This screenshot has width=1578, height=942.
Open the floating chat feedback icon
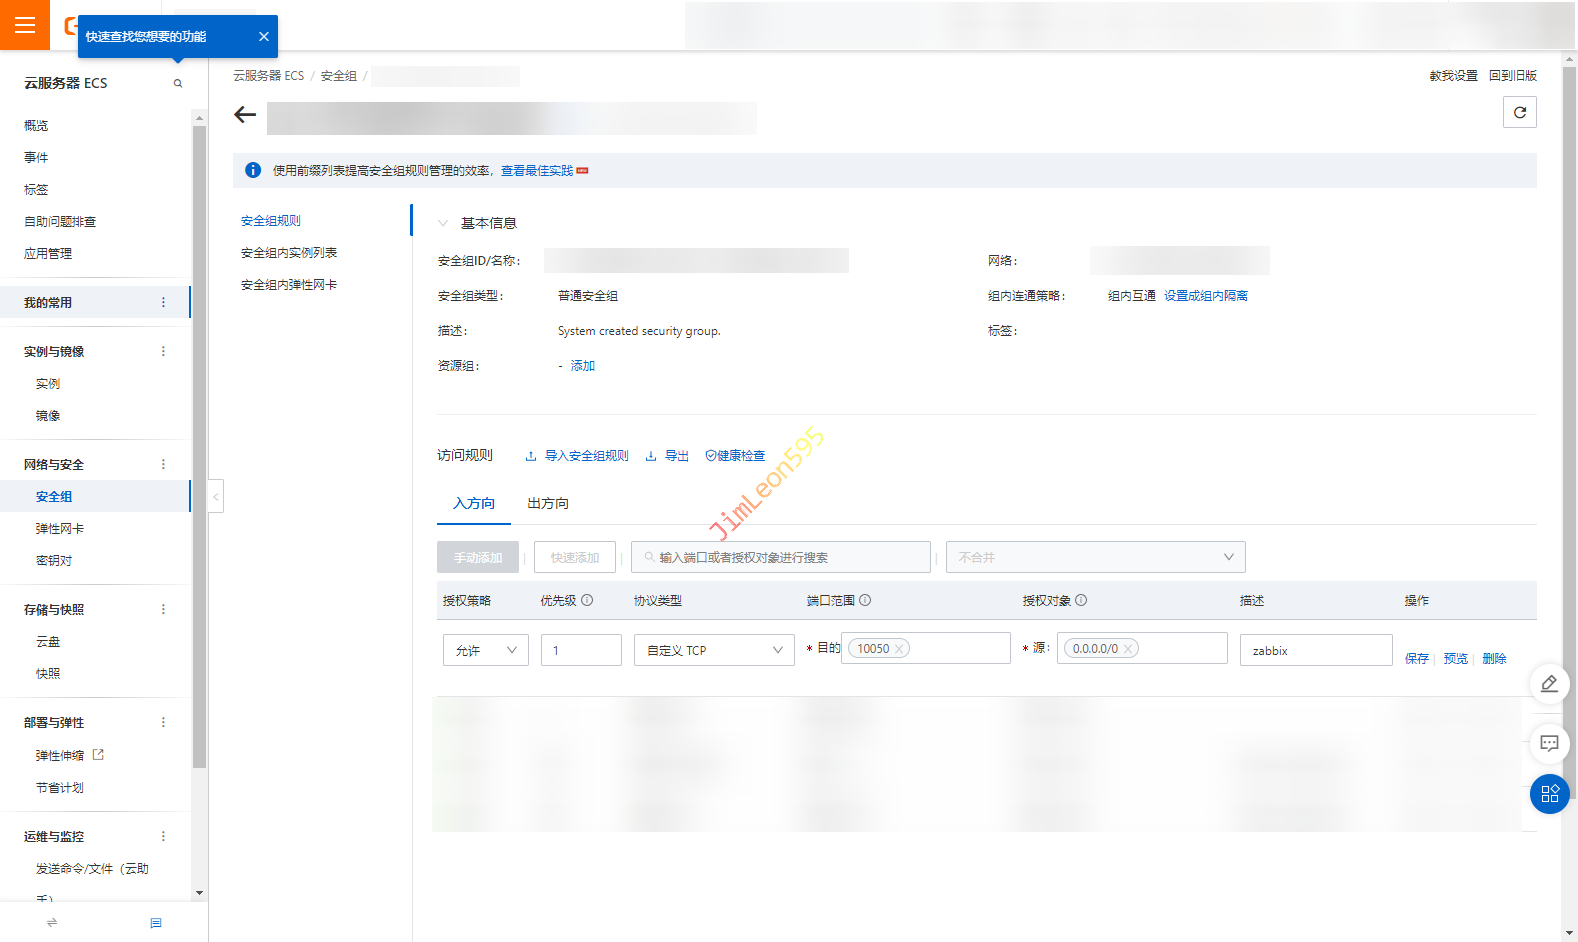pos(1549,743)
